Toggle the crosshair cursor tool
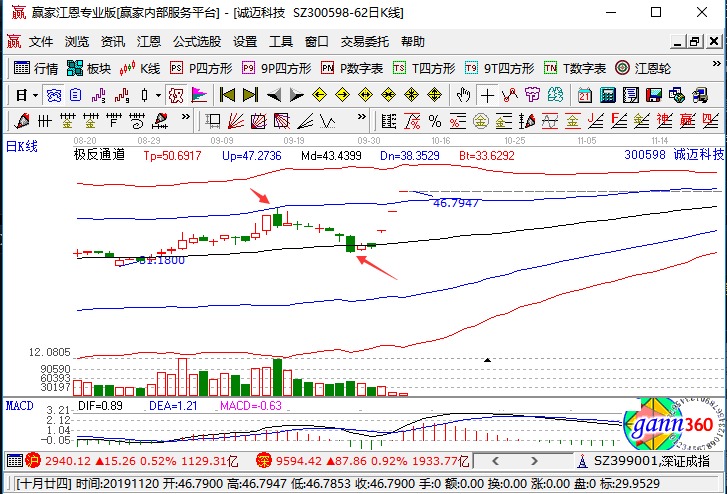727x494 pixels. coord(487,96)
